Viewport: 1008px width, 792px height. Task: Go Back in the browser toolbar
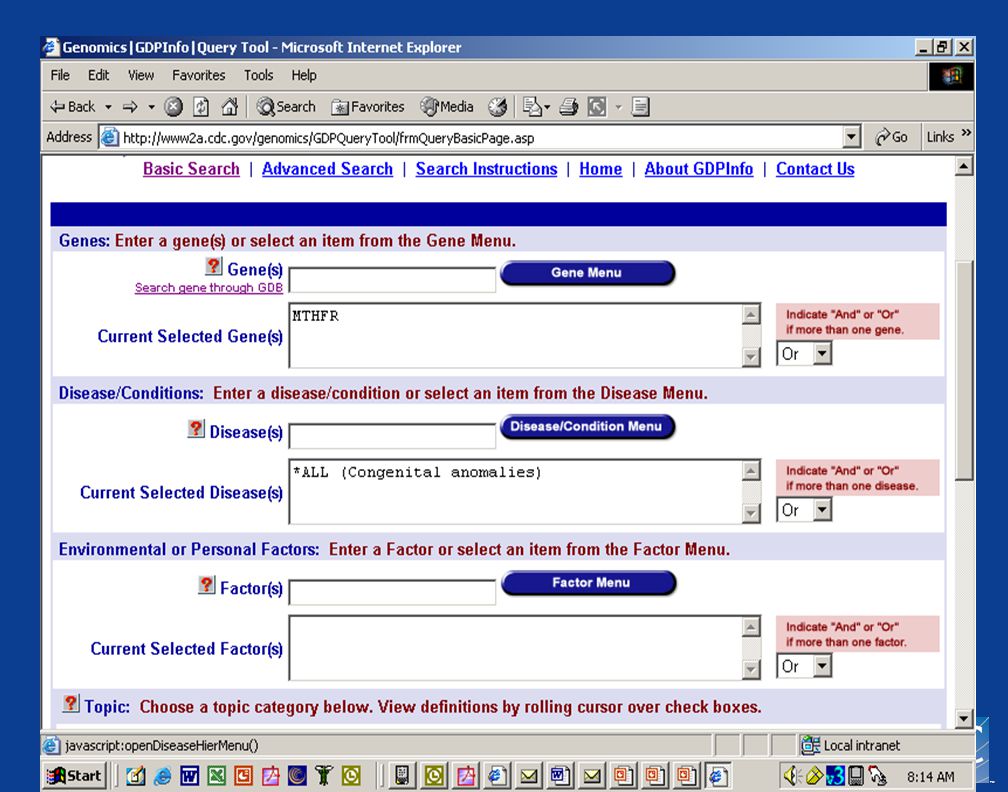click(x=73, y=107)
